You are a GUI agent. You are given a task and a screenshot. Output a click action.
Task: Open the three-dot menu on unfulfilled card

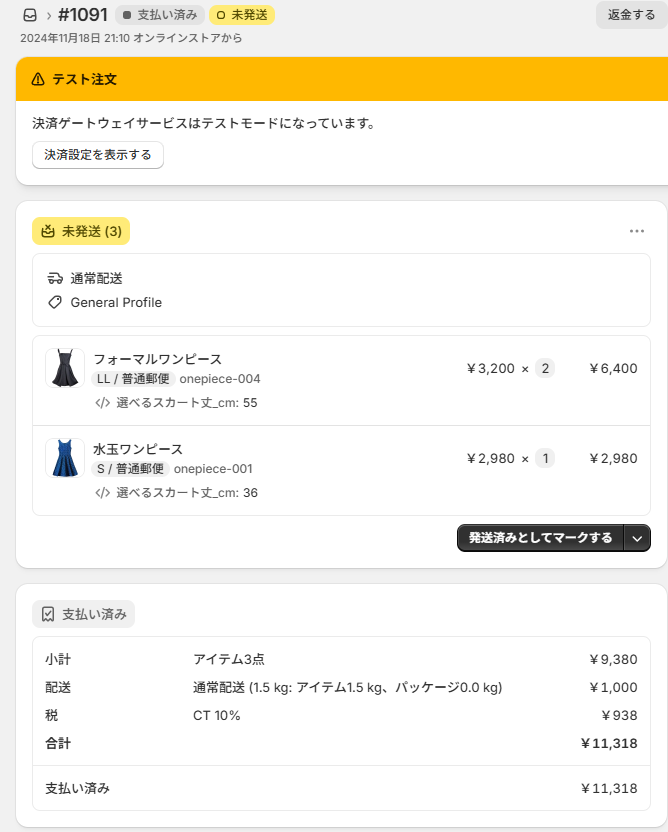tap(637, 231)
